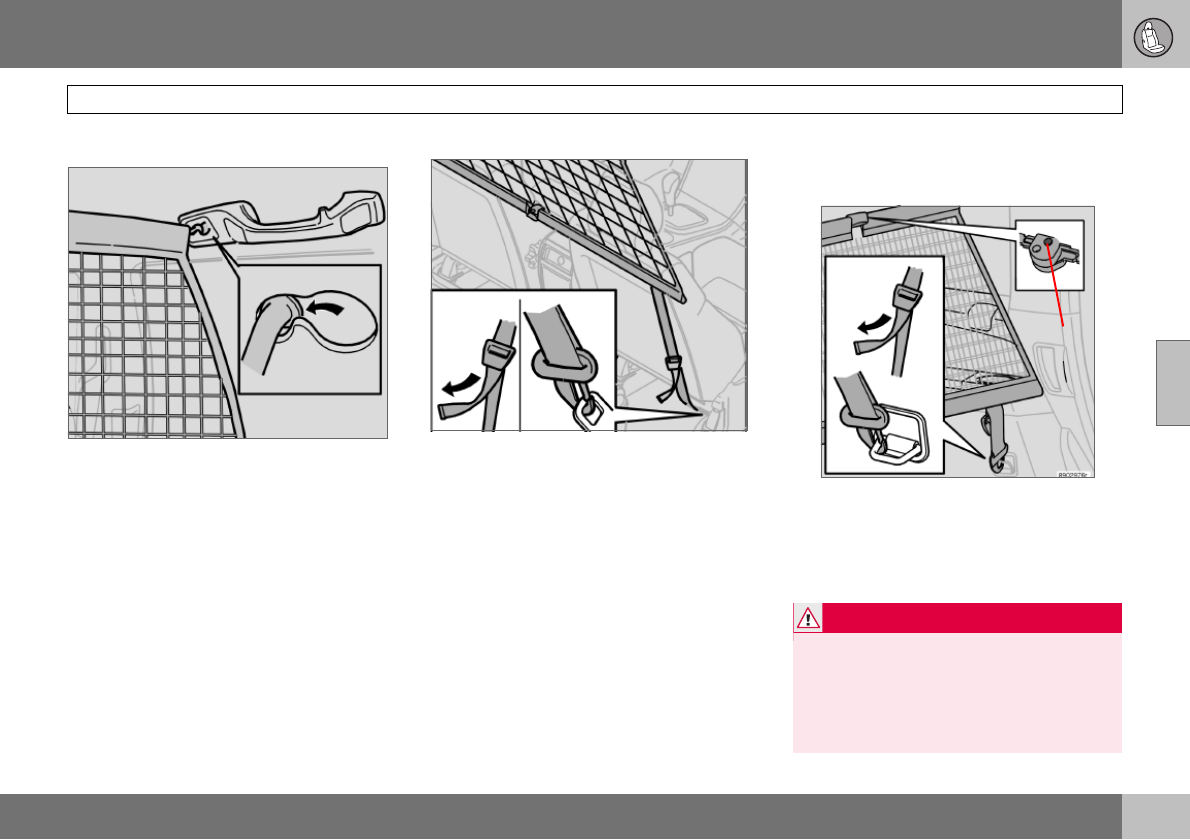Click the warning triangle icon
Viewport: 1190px width, 840px height.
coord(808,618)
